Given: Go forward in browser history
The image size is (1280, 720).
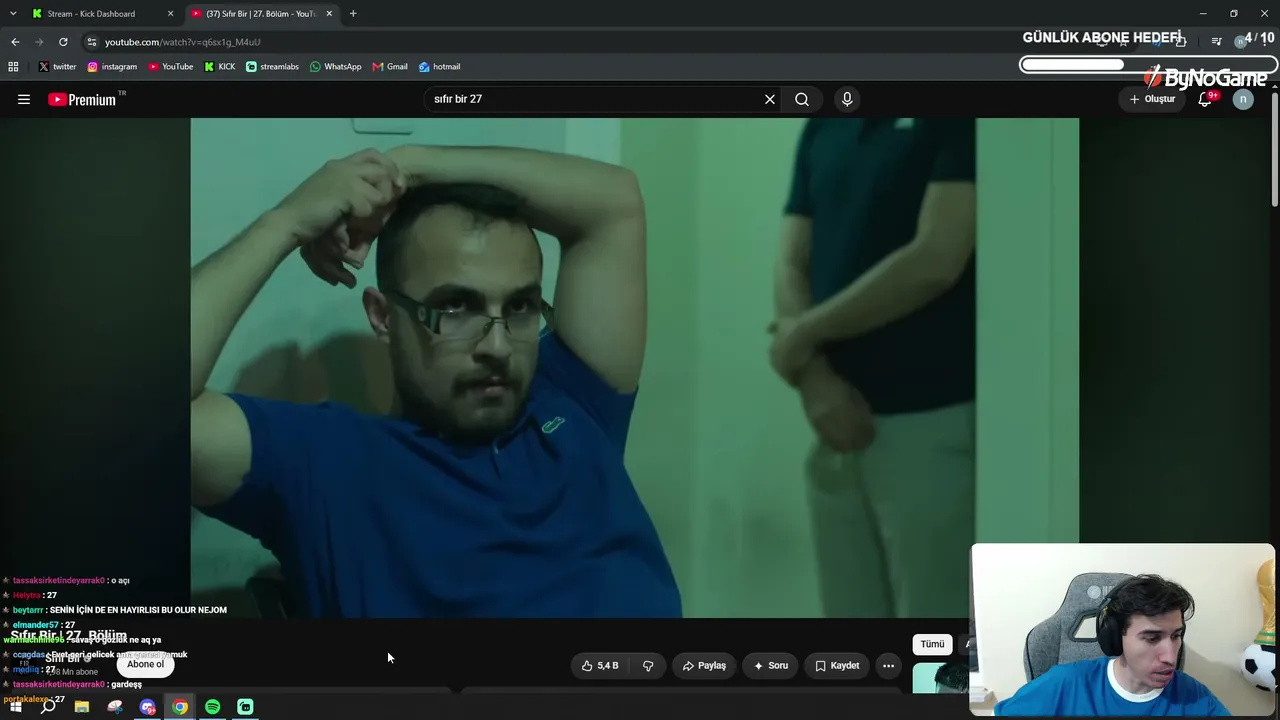Looking at the screenshot, I should point(39,42).
